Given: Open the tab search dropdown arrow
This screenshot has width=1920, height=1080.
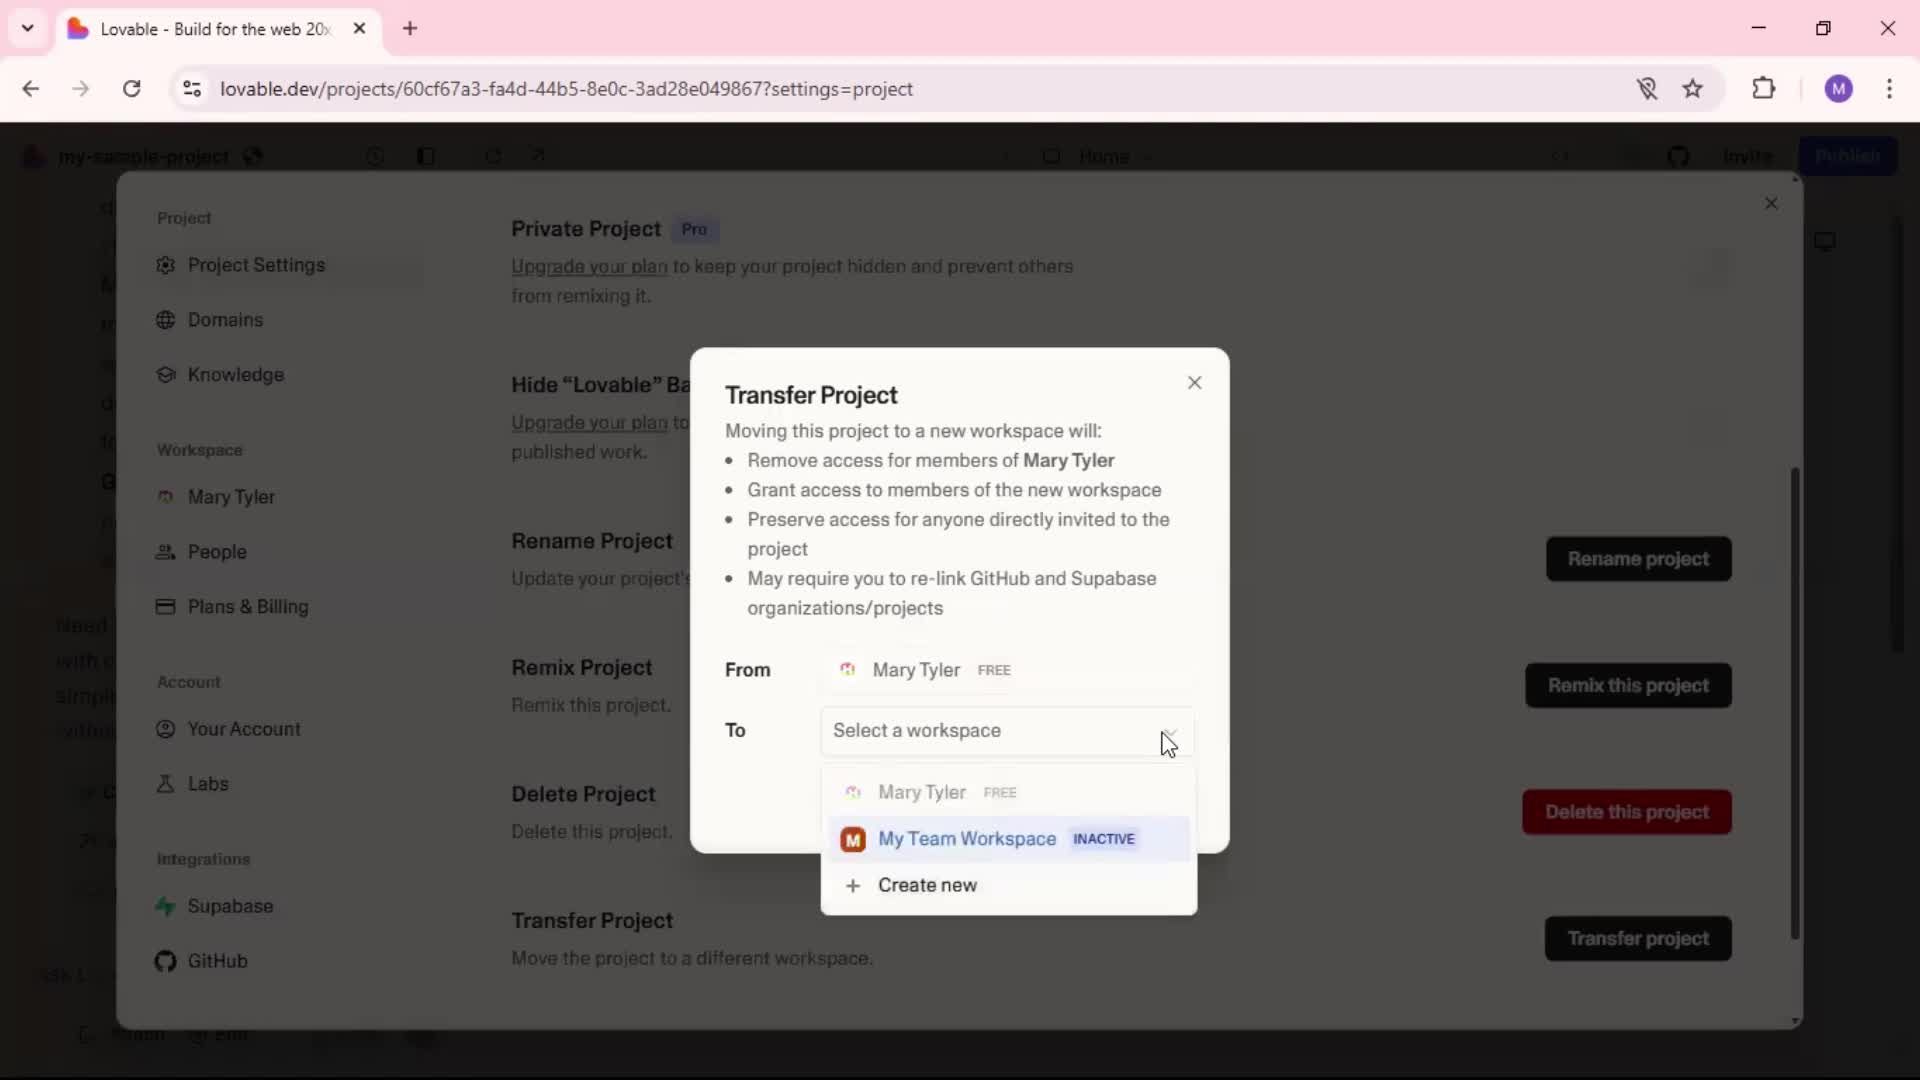Looking at the screenshot, I should tap(28, 29).
